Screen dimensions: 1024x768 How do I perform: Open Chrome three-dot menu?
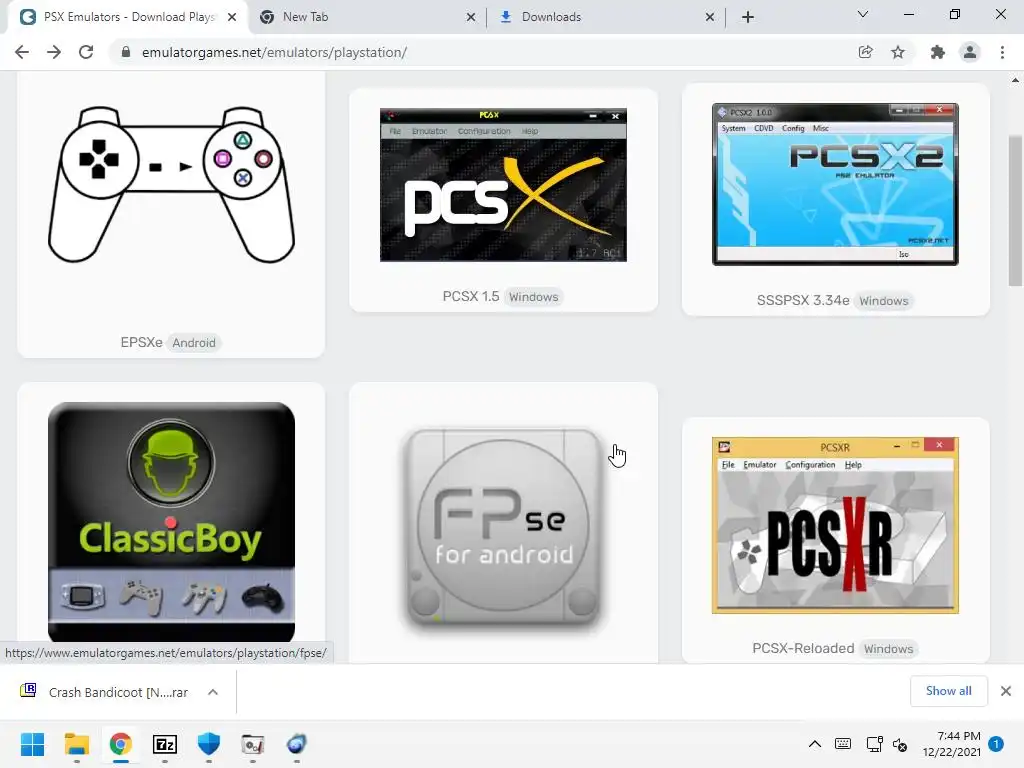point(1002,52)
